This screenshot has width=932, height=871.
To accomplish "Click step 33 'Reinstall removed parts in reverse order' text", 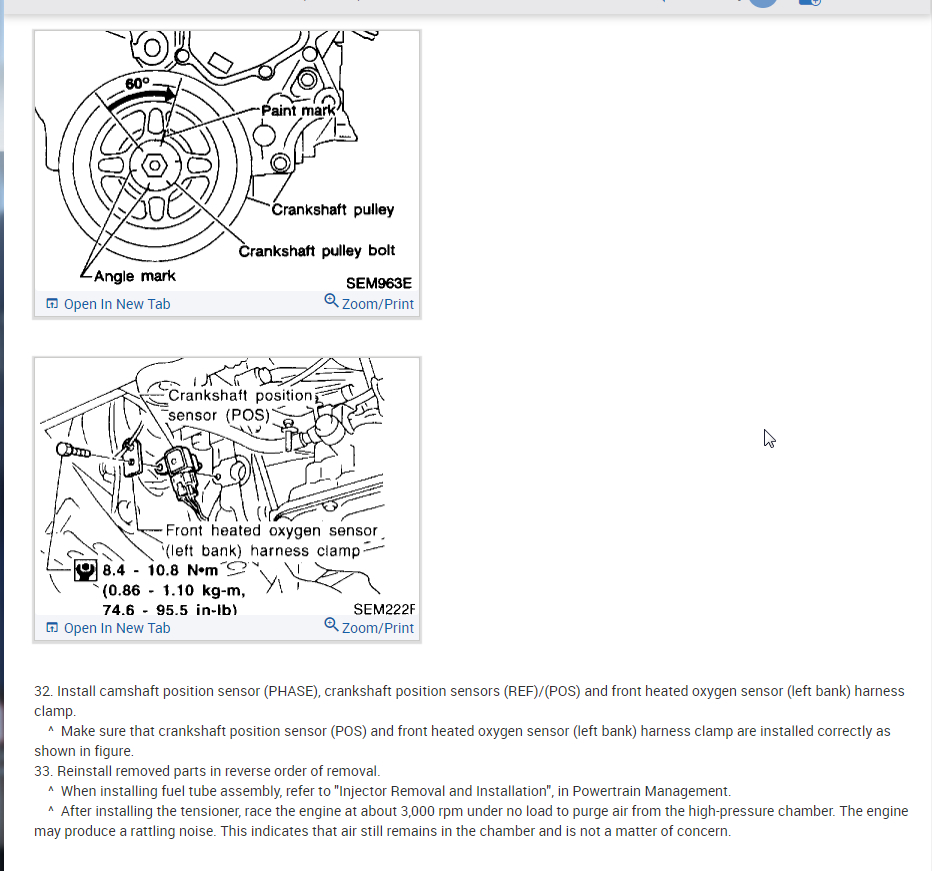I will click(207, 771).
